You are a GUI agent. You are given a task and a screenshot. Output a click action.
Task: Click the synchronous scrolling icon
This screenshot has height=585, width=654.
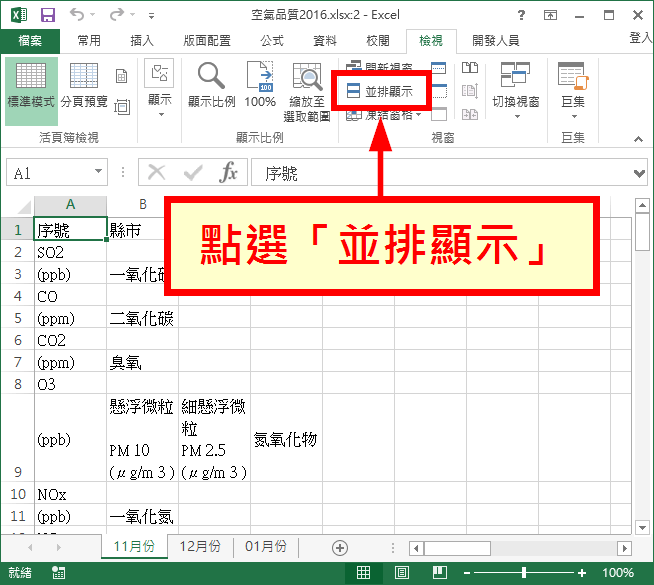(470, 91)
